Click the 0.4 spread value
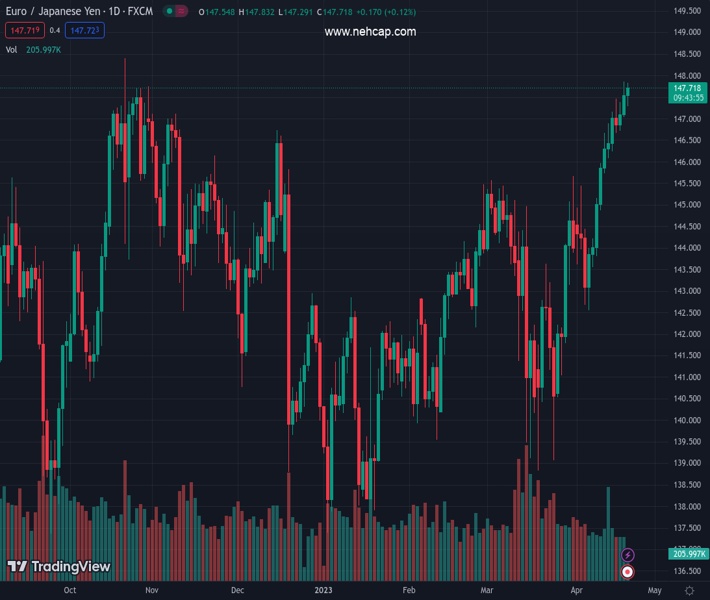Screen dimensions: 710x600 (x=55, y=31)
